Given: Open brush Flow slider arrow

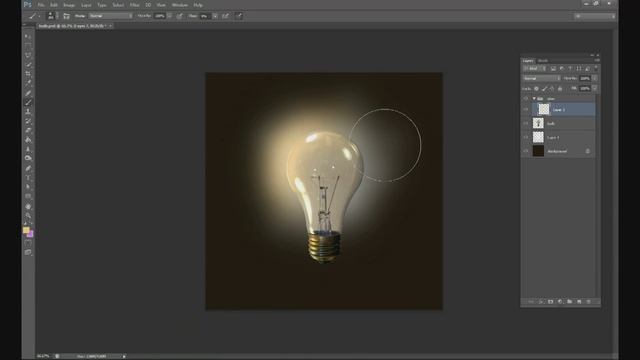Looking at the screenshot, I should (215, 16).
